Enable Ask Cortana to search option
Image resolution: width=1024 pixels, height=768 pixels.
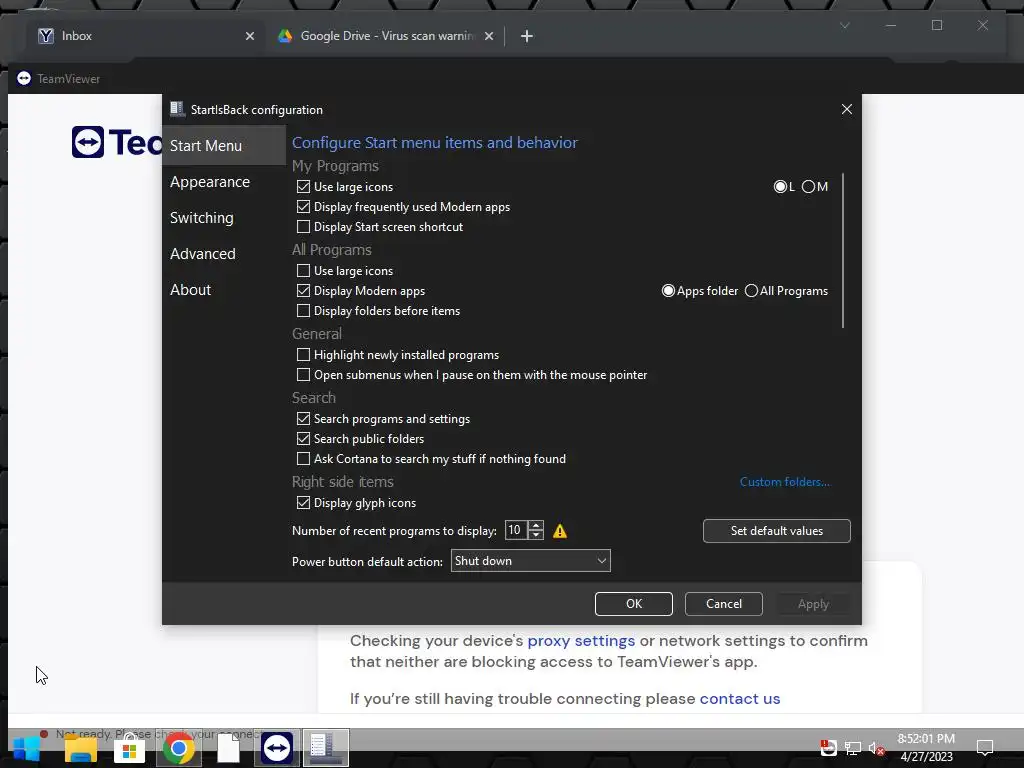point(303,458)
